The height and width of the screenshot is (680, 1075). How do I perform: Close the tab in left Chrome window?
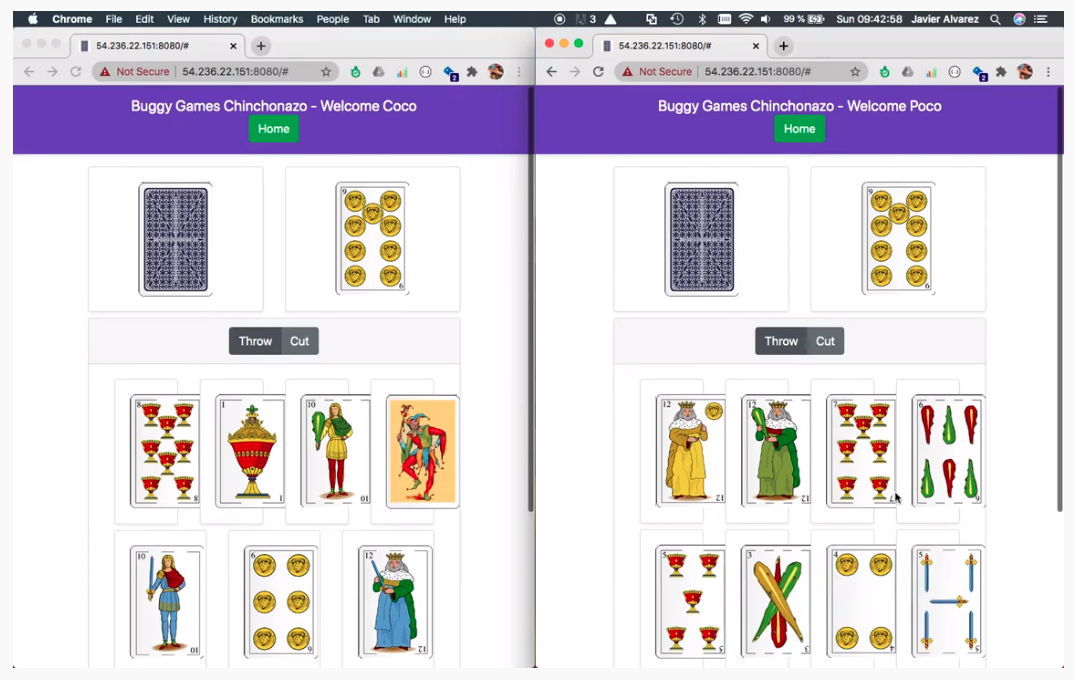(233, 46)
